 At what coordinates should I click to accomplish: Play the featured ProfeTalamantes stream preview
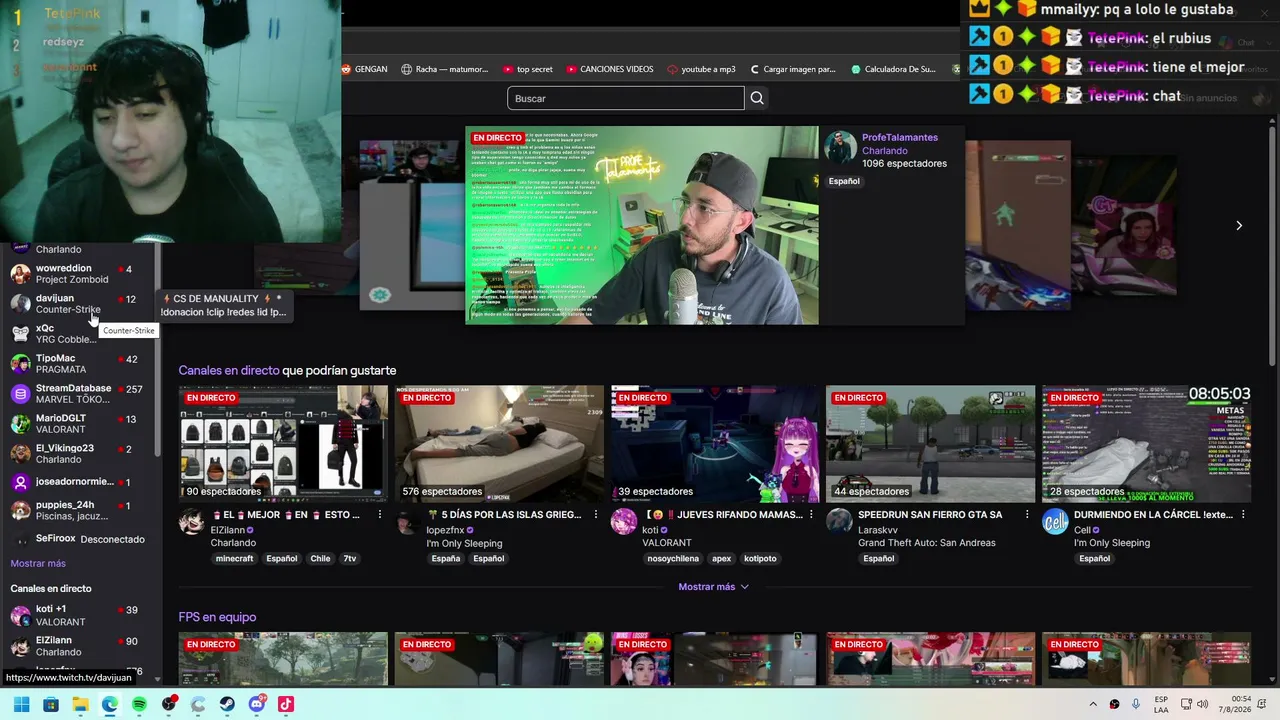coord(642,225)
